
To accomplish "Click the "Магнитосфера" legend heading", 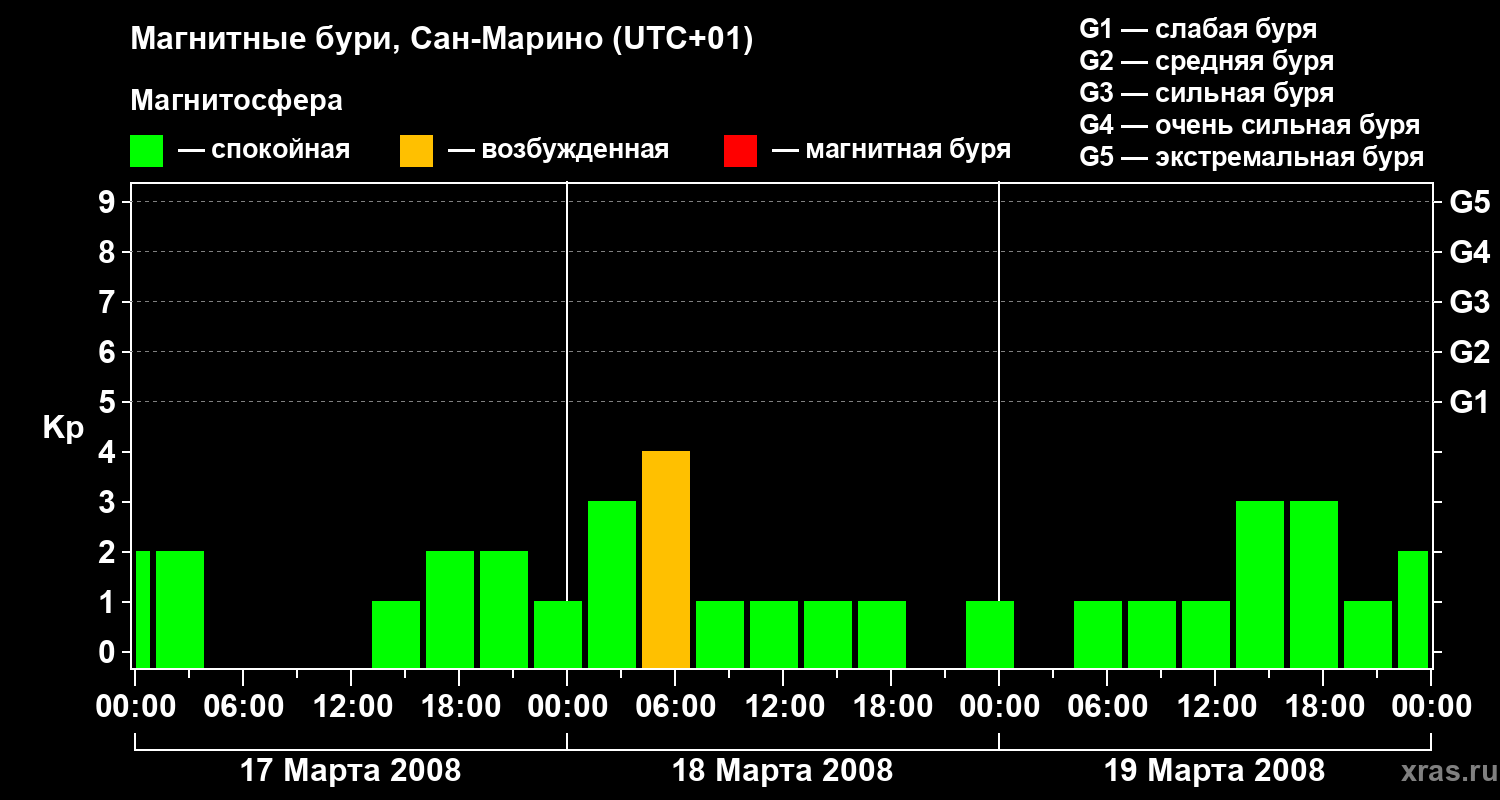I will click(236, 100).
